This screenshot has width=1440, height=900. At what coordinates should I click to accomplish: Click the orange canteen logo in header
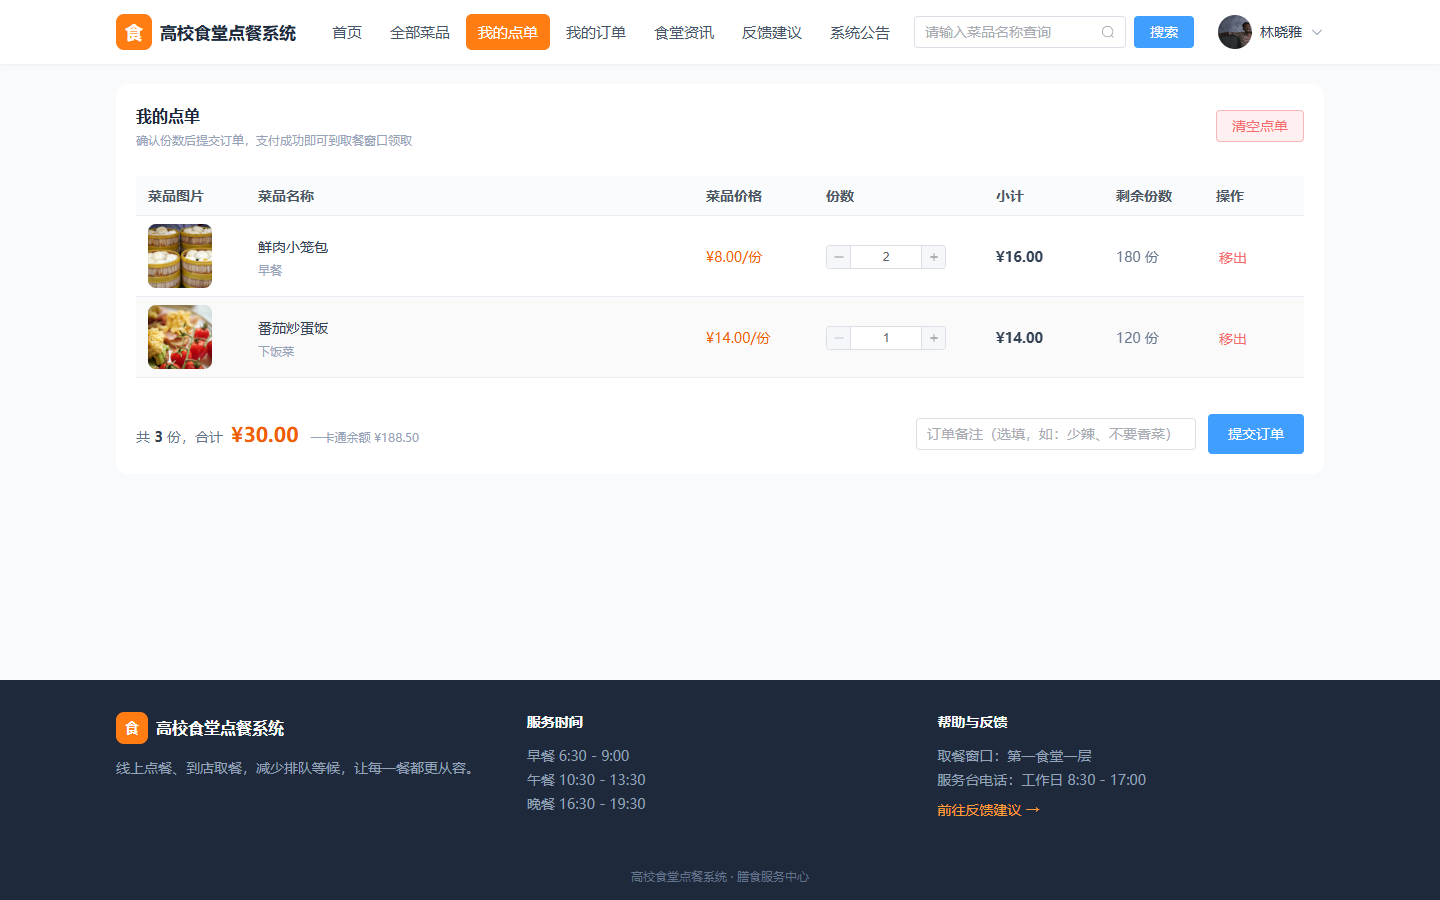pos(134,32)
